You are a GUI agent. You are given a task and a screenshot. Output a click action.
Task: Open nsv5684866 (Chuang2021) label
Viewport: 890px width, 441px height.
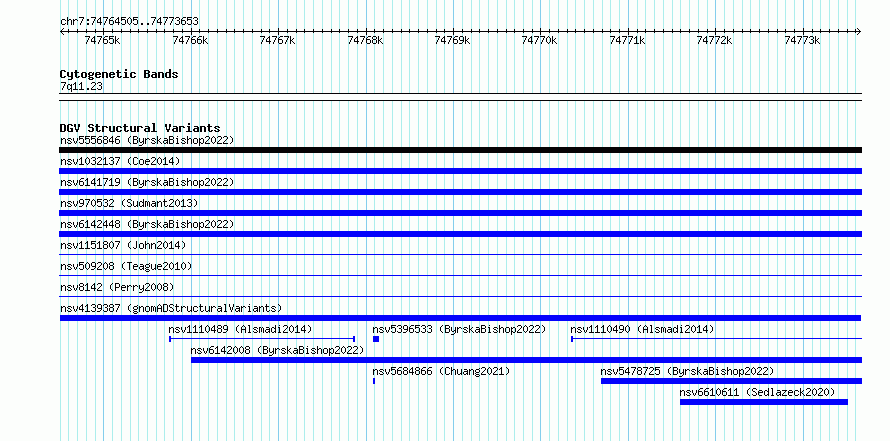click(442, 371)
